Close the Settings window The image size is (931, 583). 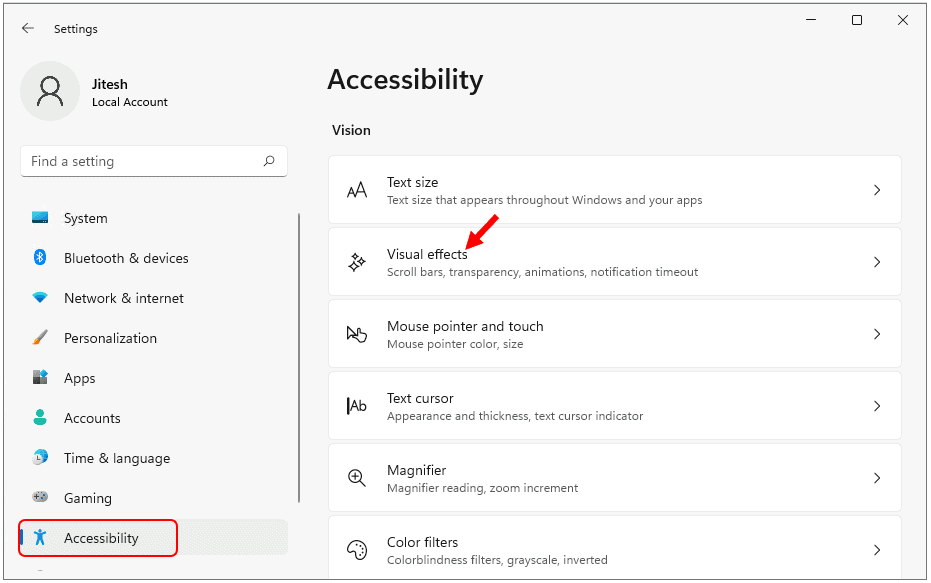(902, 20)
